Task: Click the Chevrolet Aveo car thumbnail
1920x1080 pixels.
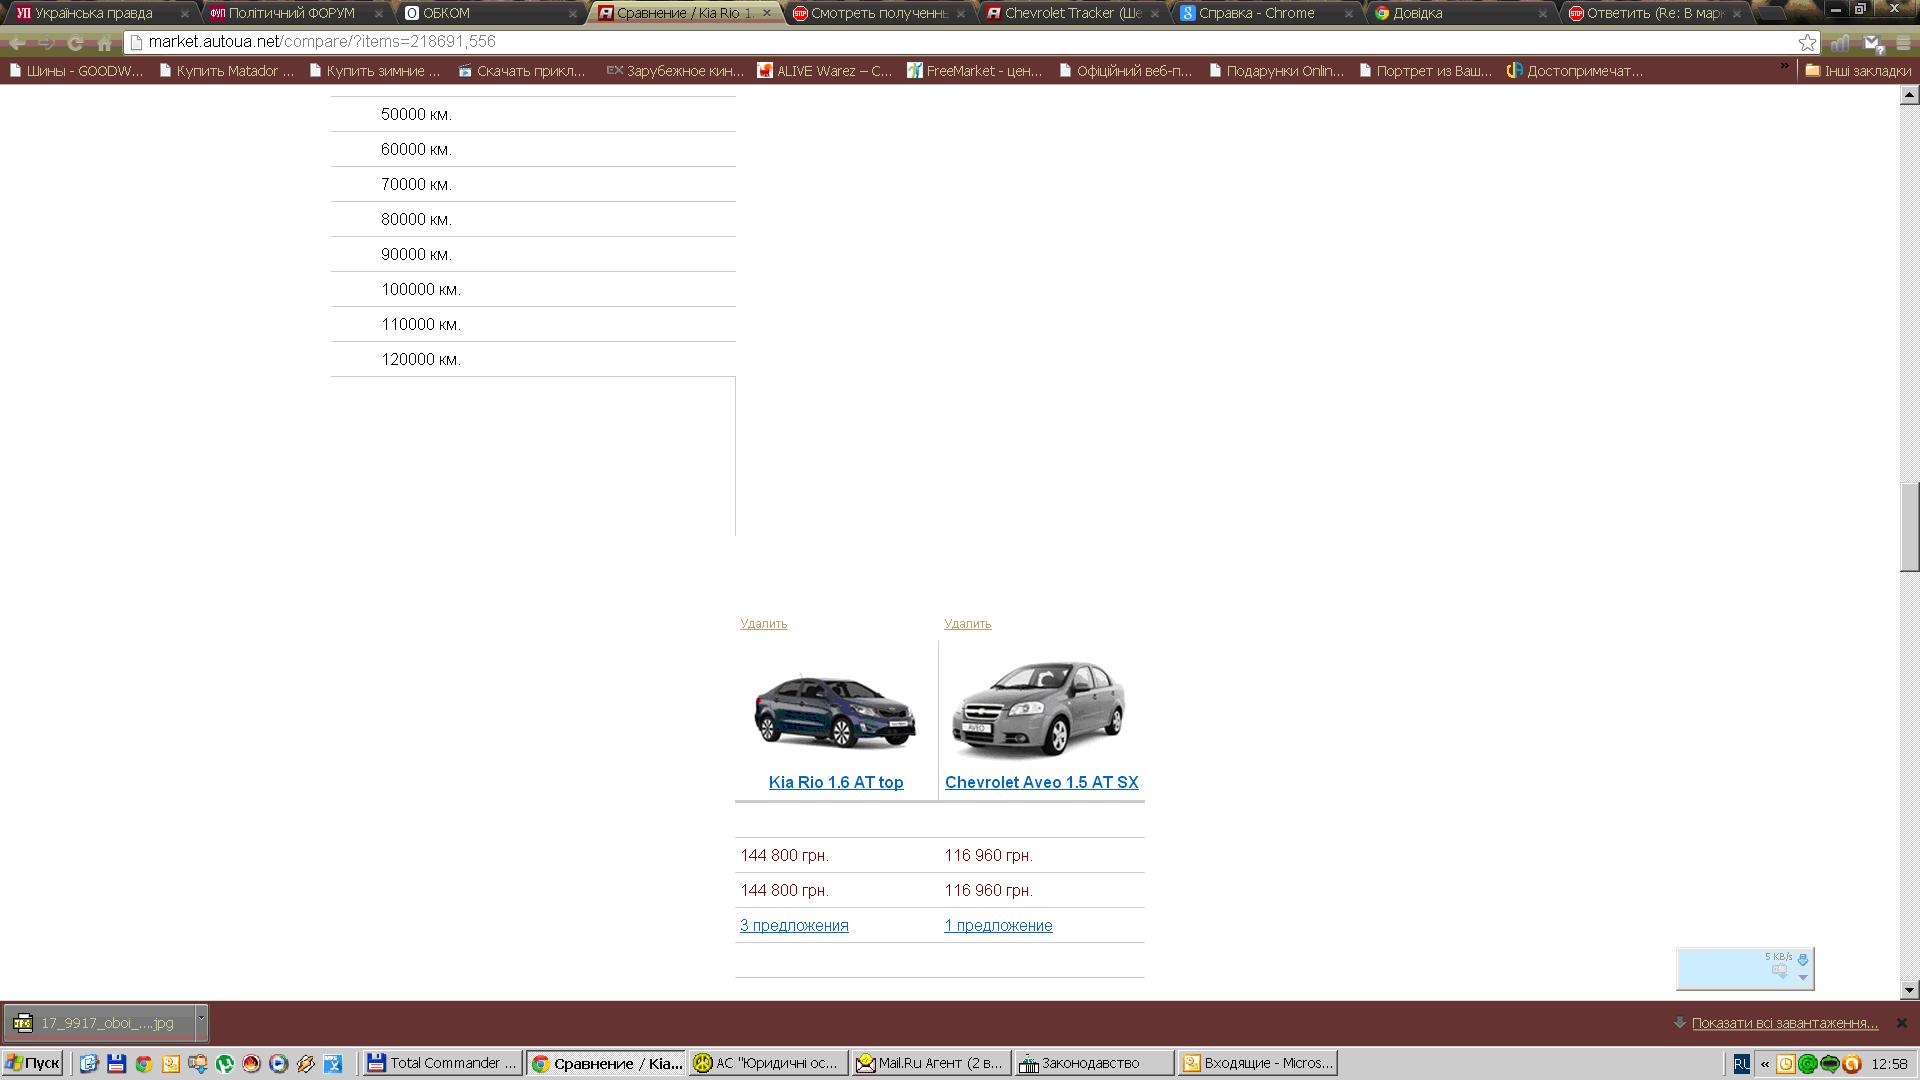Action: coord(1038,708)
